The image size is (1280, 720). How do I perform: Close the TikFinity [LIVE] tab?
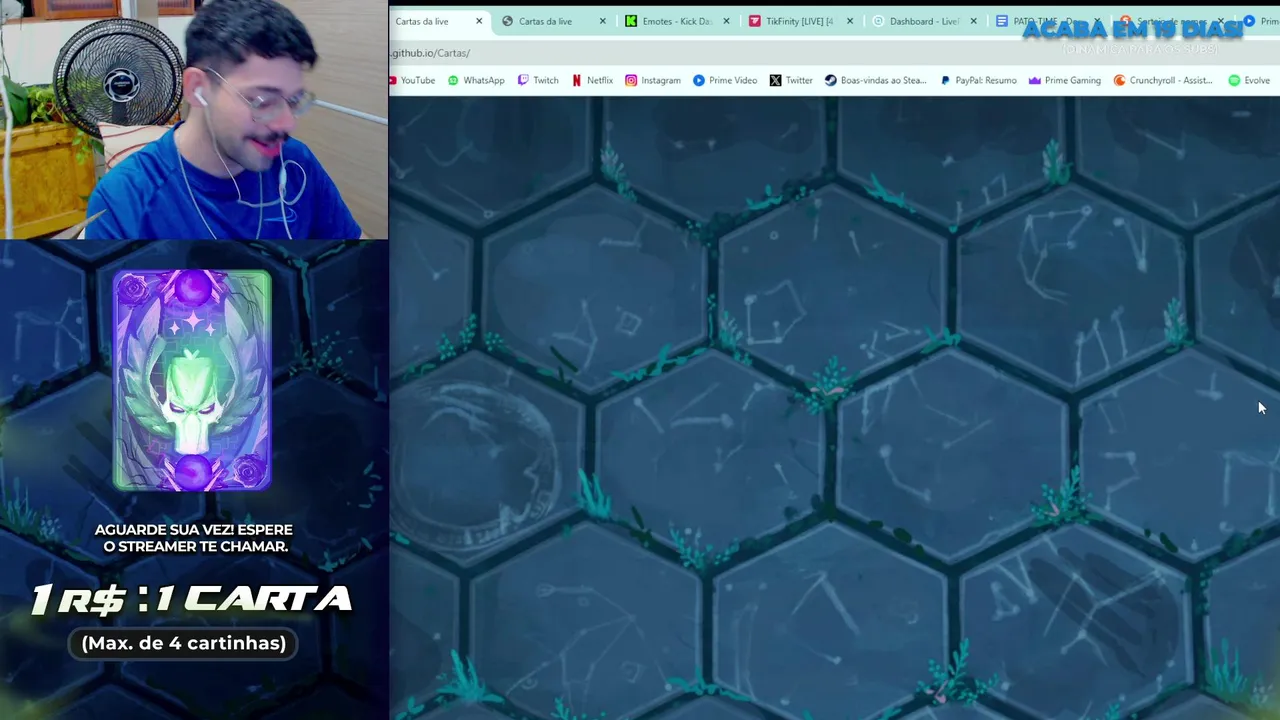coord(850,21)
